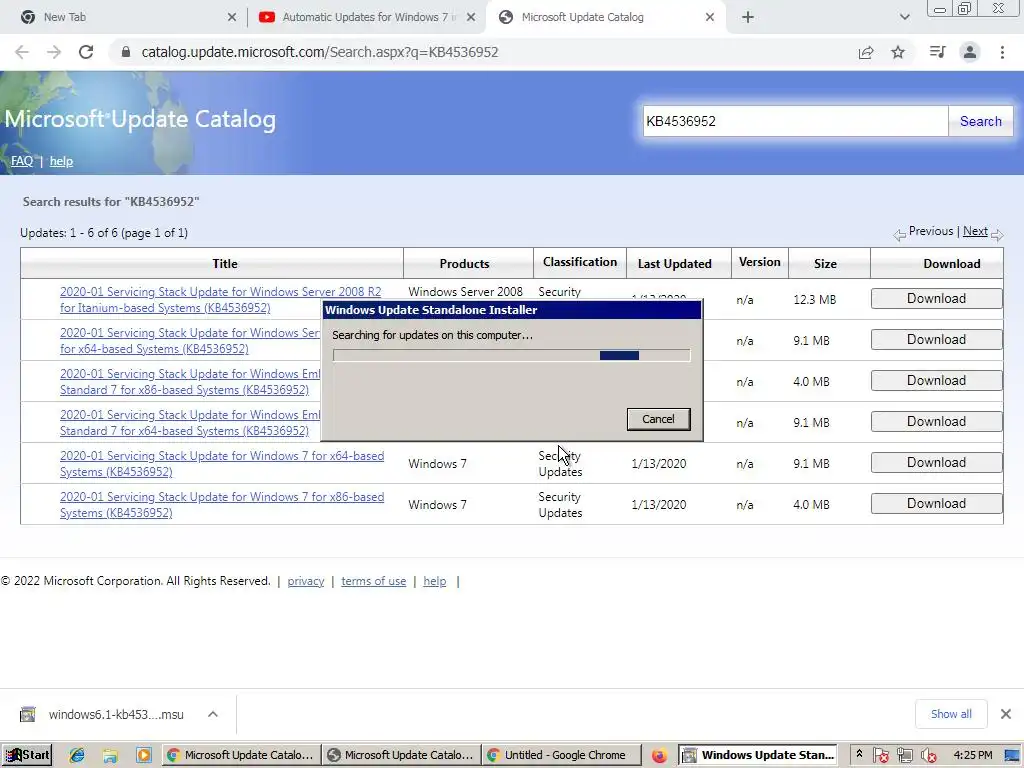Open the help link under the catalog title

(61, 161)
